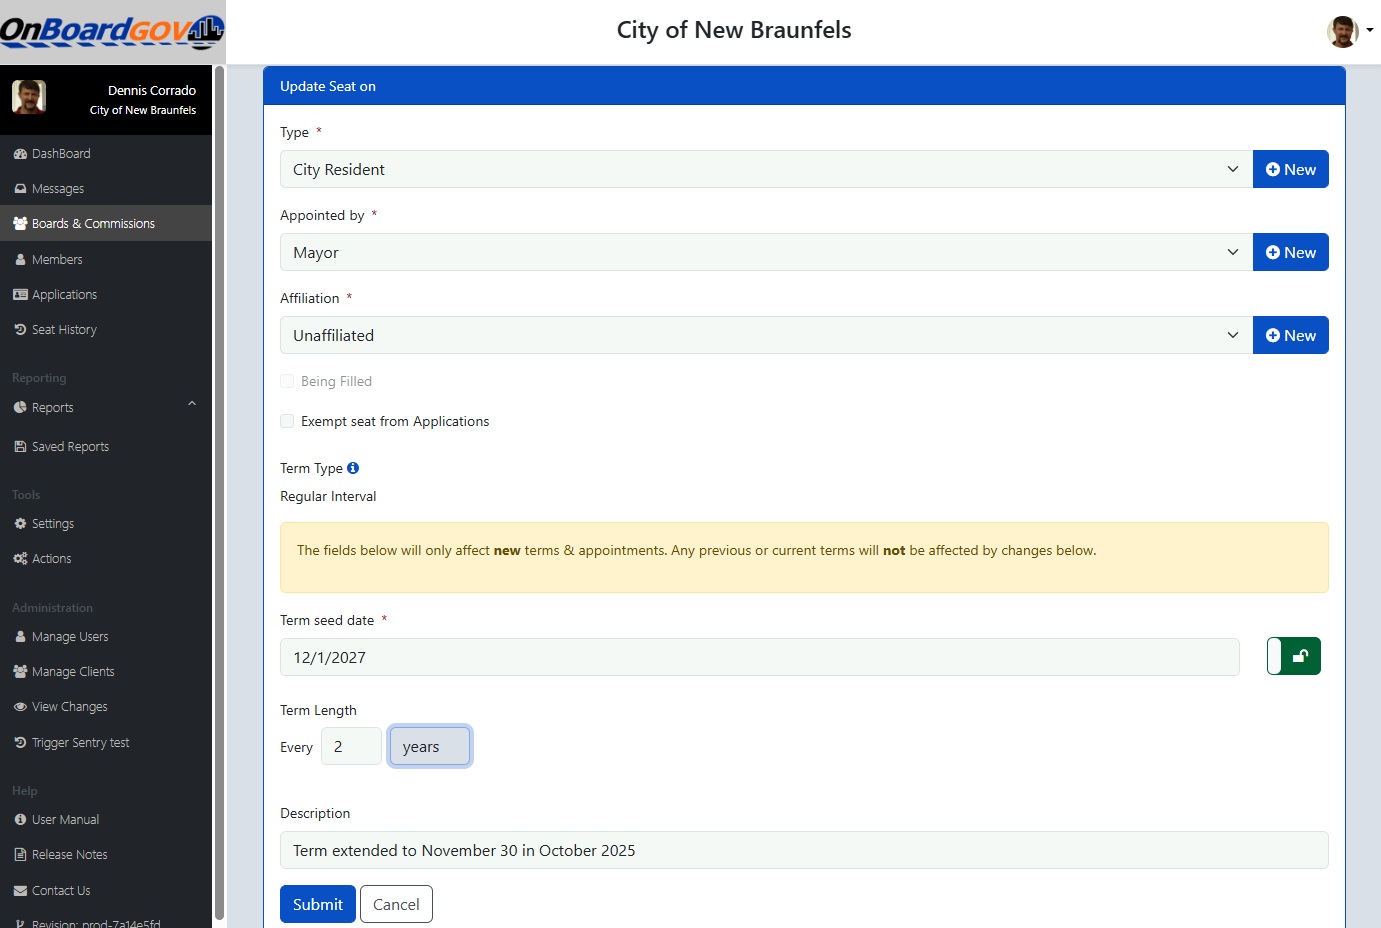Add a New Affiliation option
Screen dimensions: 1381x928
(x=1291, y=335)
